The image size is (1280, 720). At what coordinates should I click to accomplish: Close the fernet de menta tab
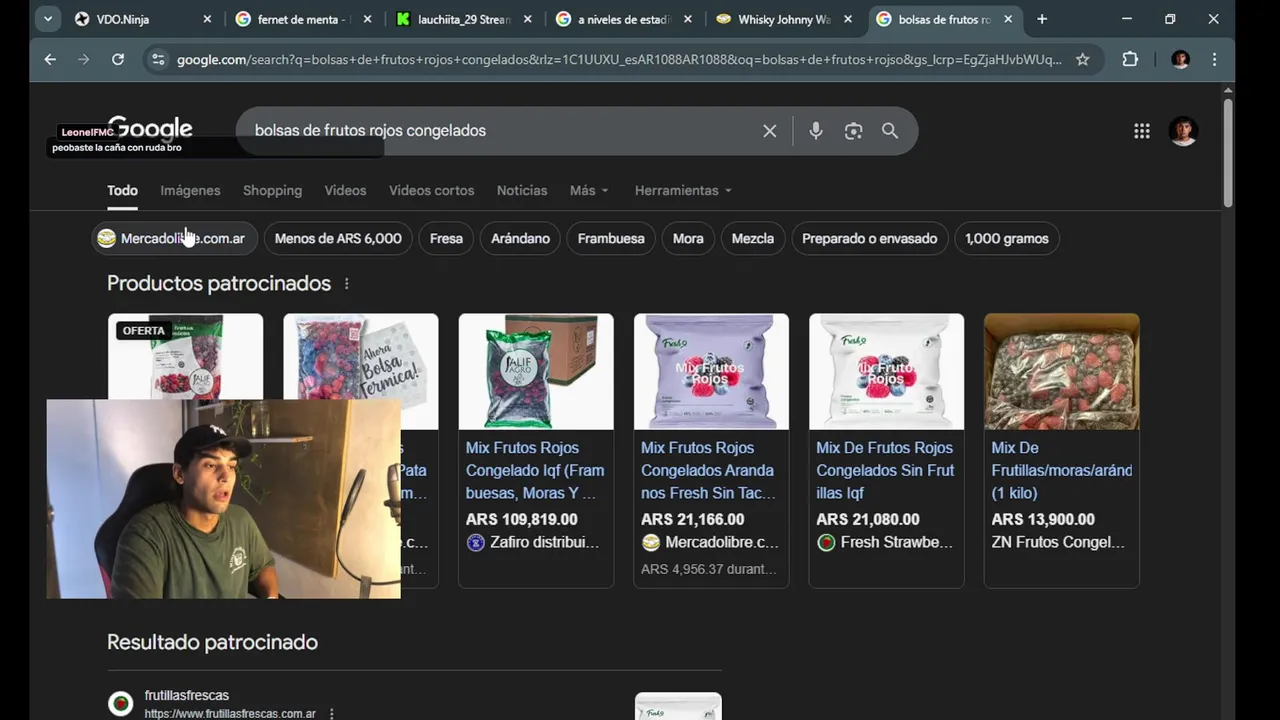pos(367,19)
